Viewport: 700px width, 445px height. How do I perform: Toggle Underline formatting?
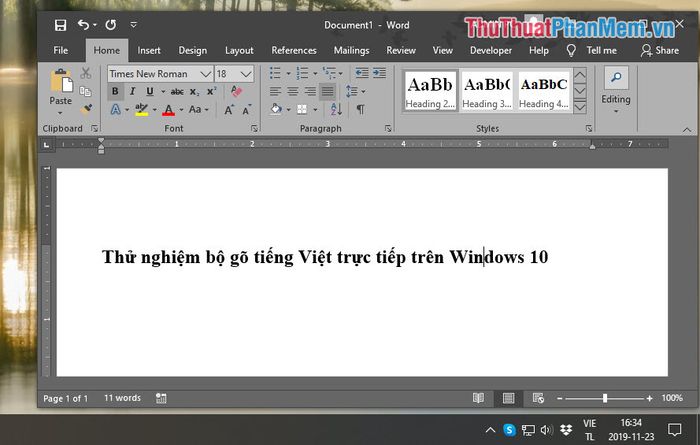150,91
